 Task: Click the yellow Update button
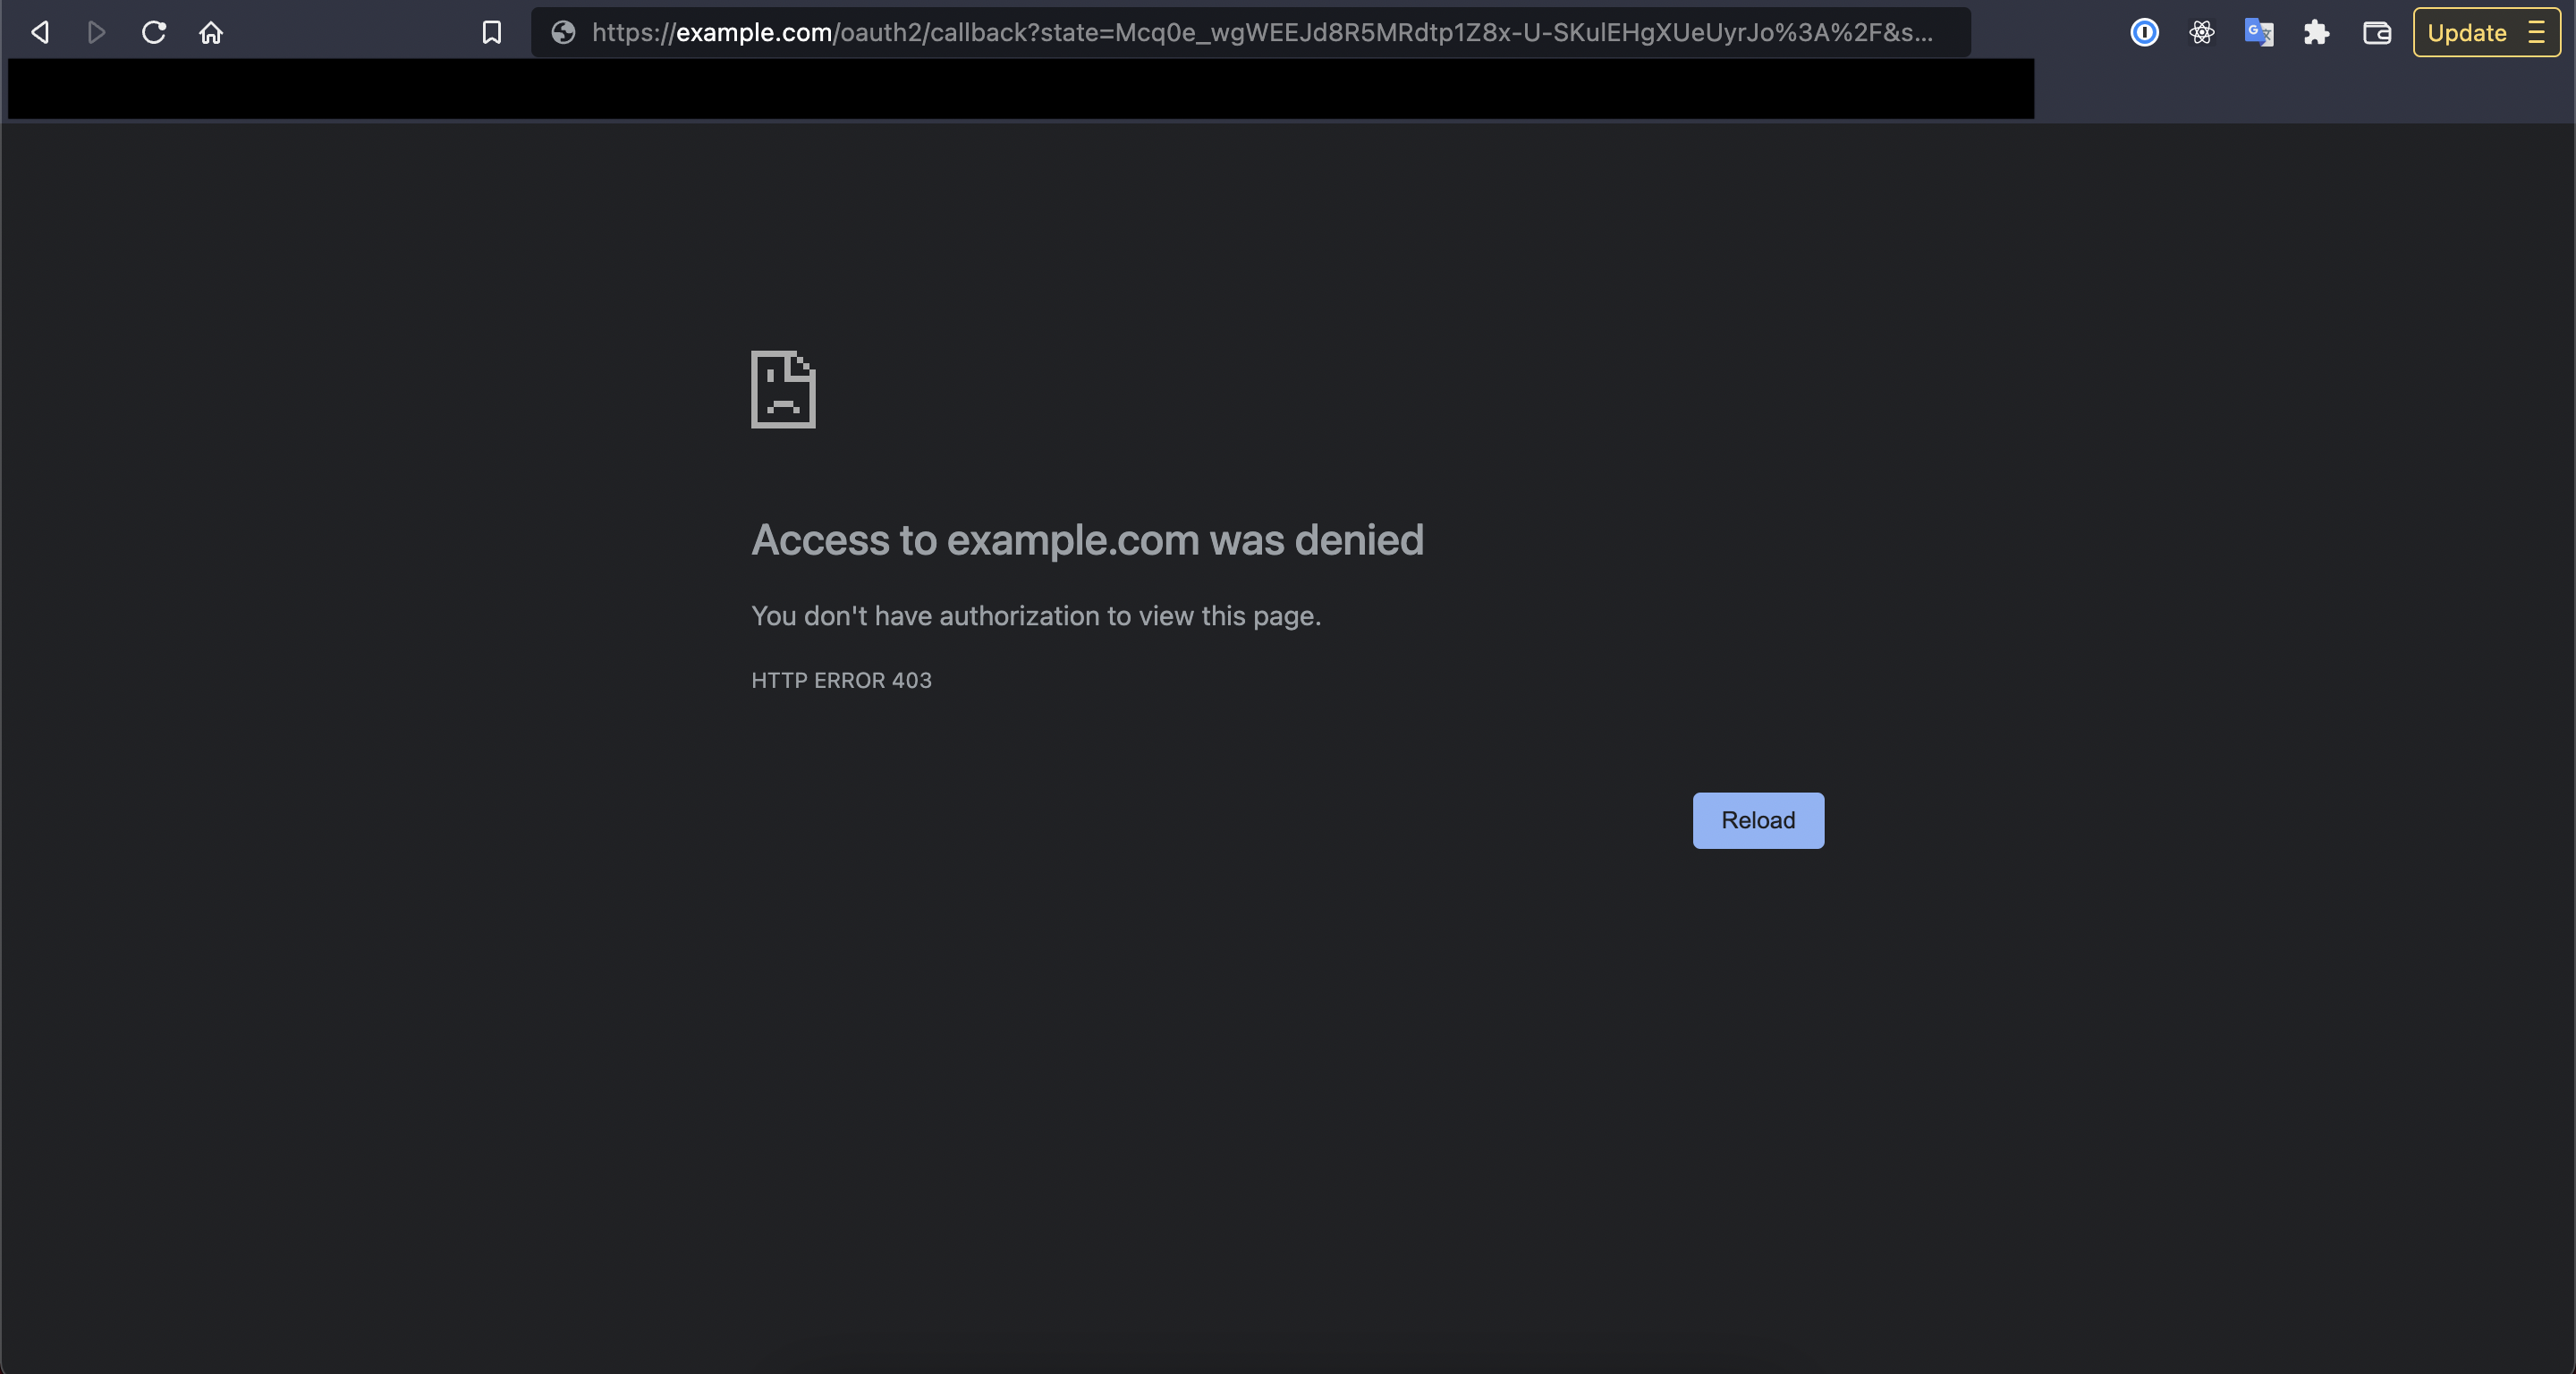point(2466,32)
